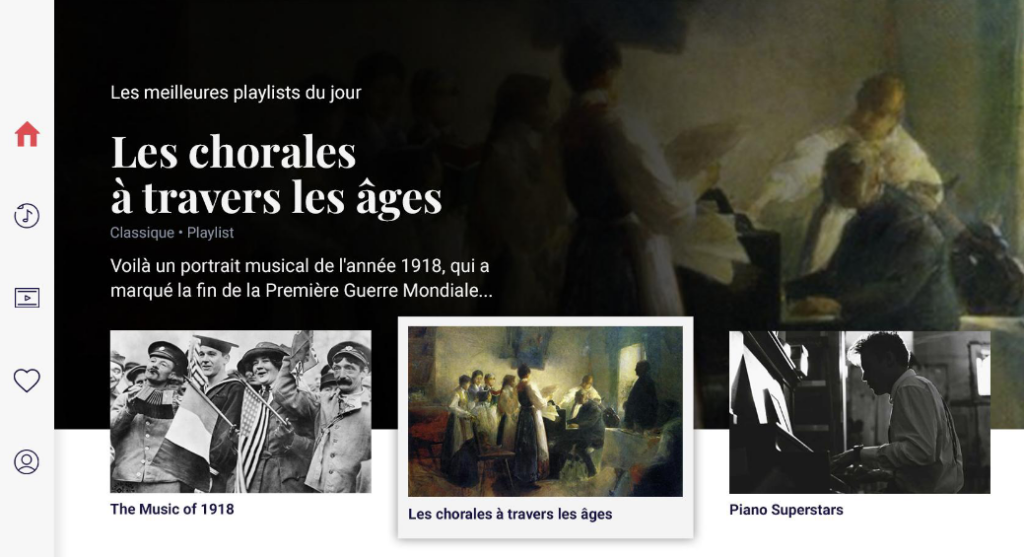Viewport: 1024px width, 557px height.
Task: Open "Les chorales à travers les âges" card title
Action: pos(510,515)
